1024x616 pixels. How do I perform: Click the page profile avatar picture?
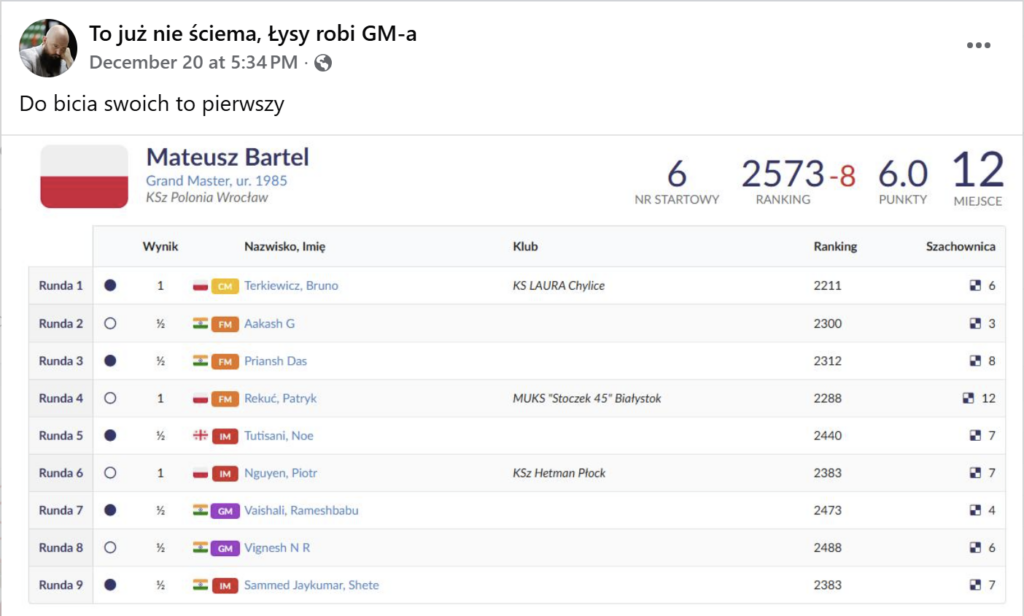48,47
